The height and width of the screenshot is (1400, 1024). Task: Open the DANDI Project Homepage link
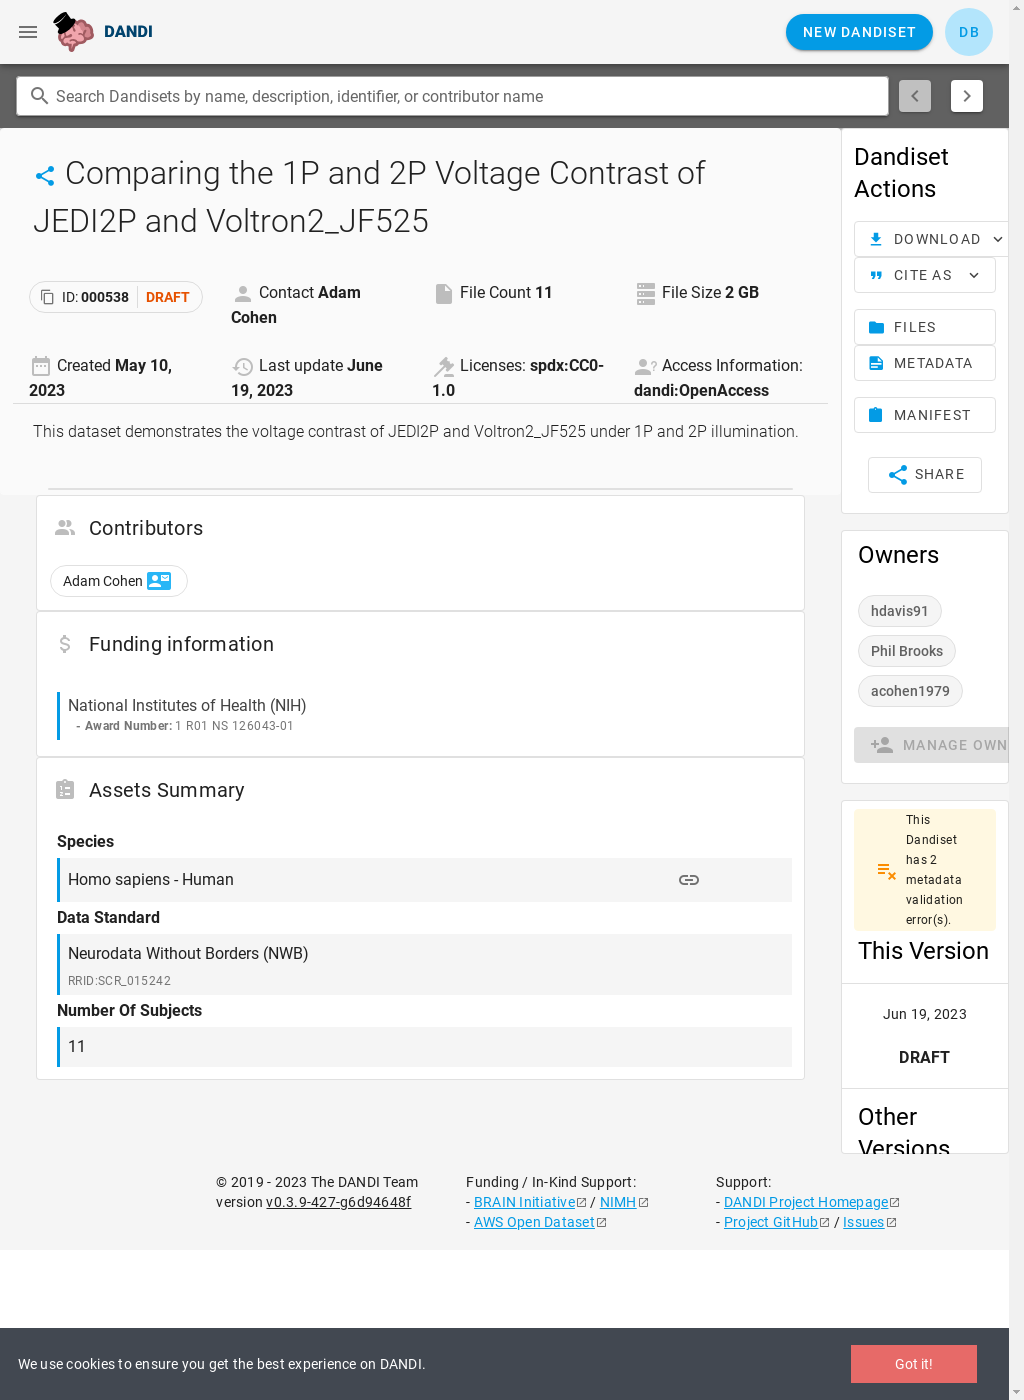806,1203
